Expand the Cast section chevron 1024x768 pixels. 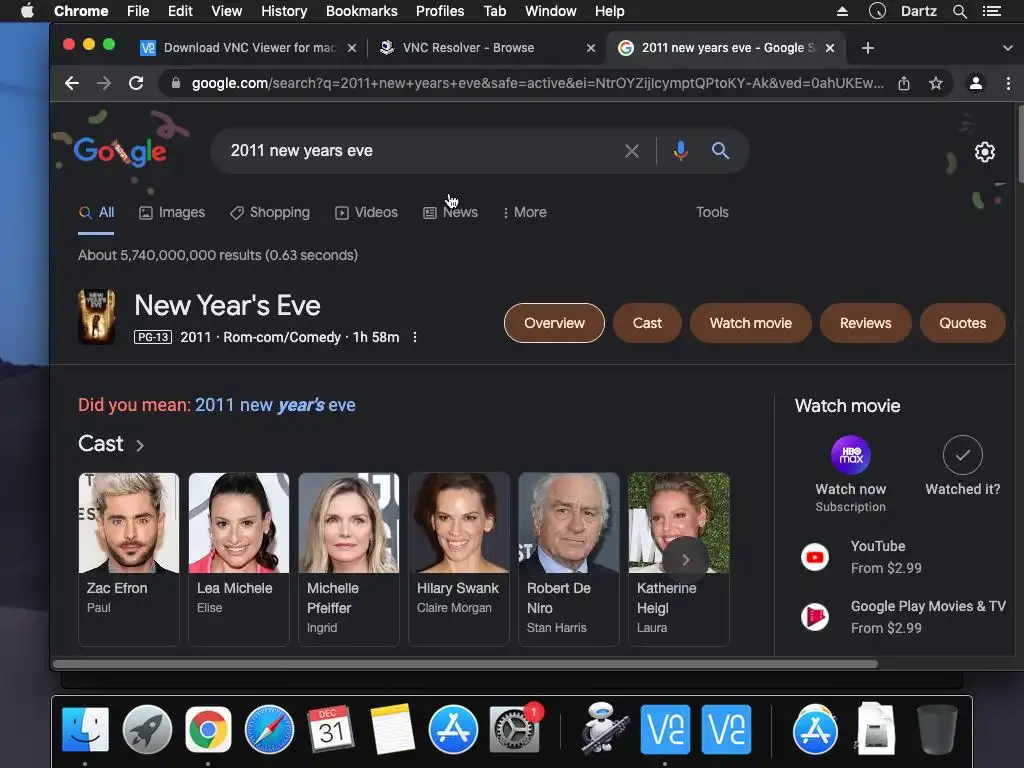[140, 445]
